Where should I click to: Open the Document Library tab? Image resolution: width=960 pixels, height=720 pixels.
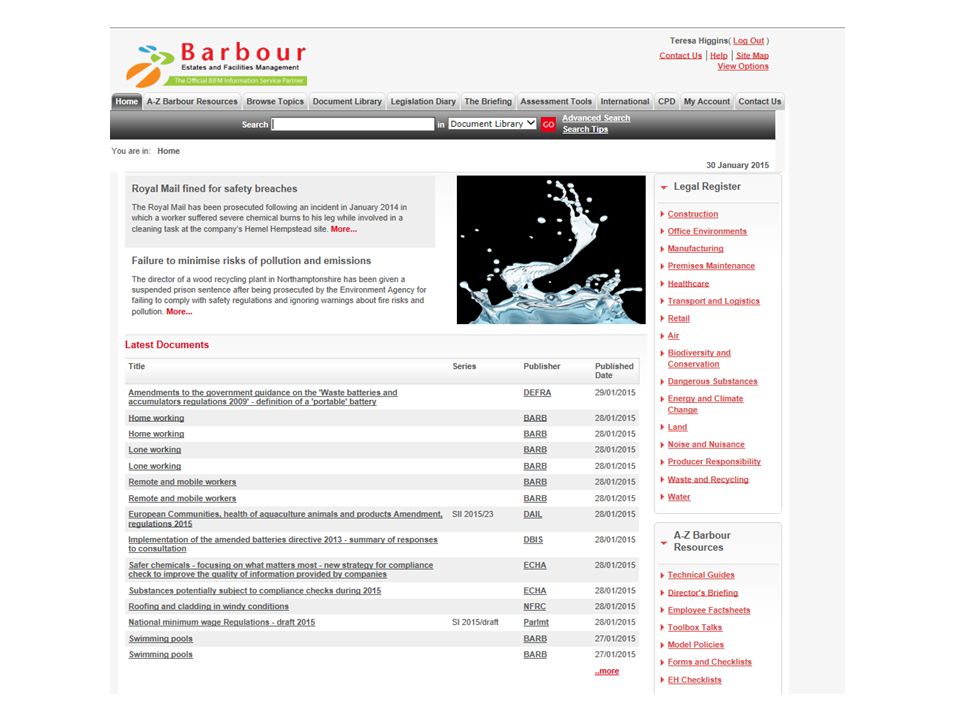347,102
